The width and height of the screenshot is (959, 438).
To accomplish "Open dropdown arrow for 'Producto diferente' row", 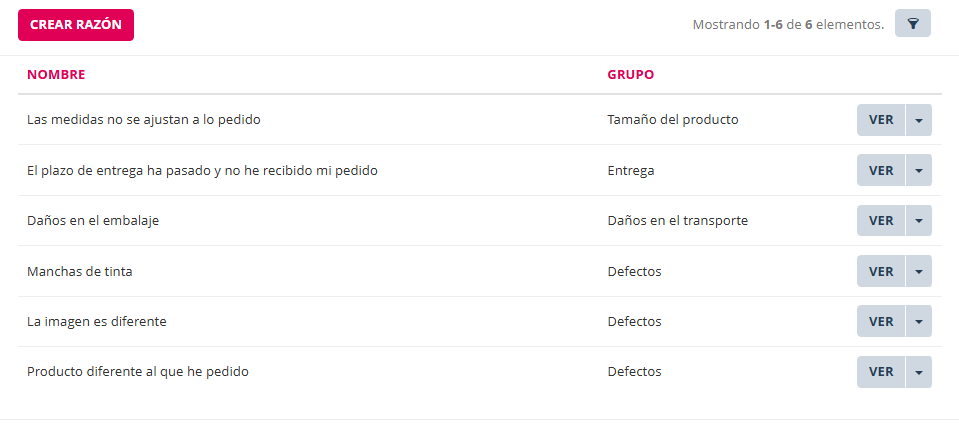I will [919, 372].
